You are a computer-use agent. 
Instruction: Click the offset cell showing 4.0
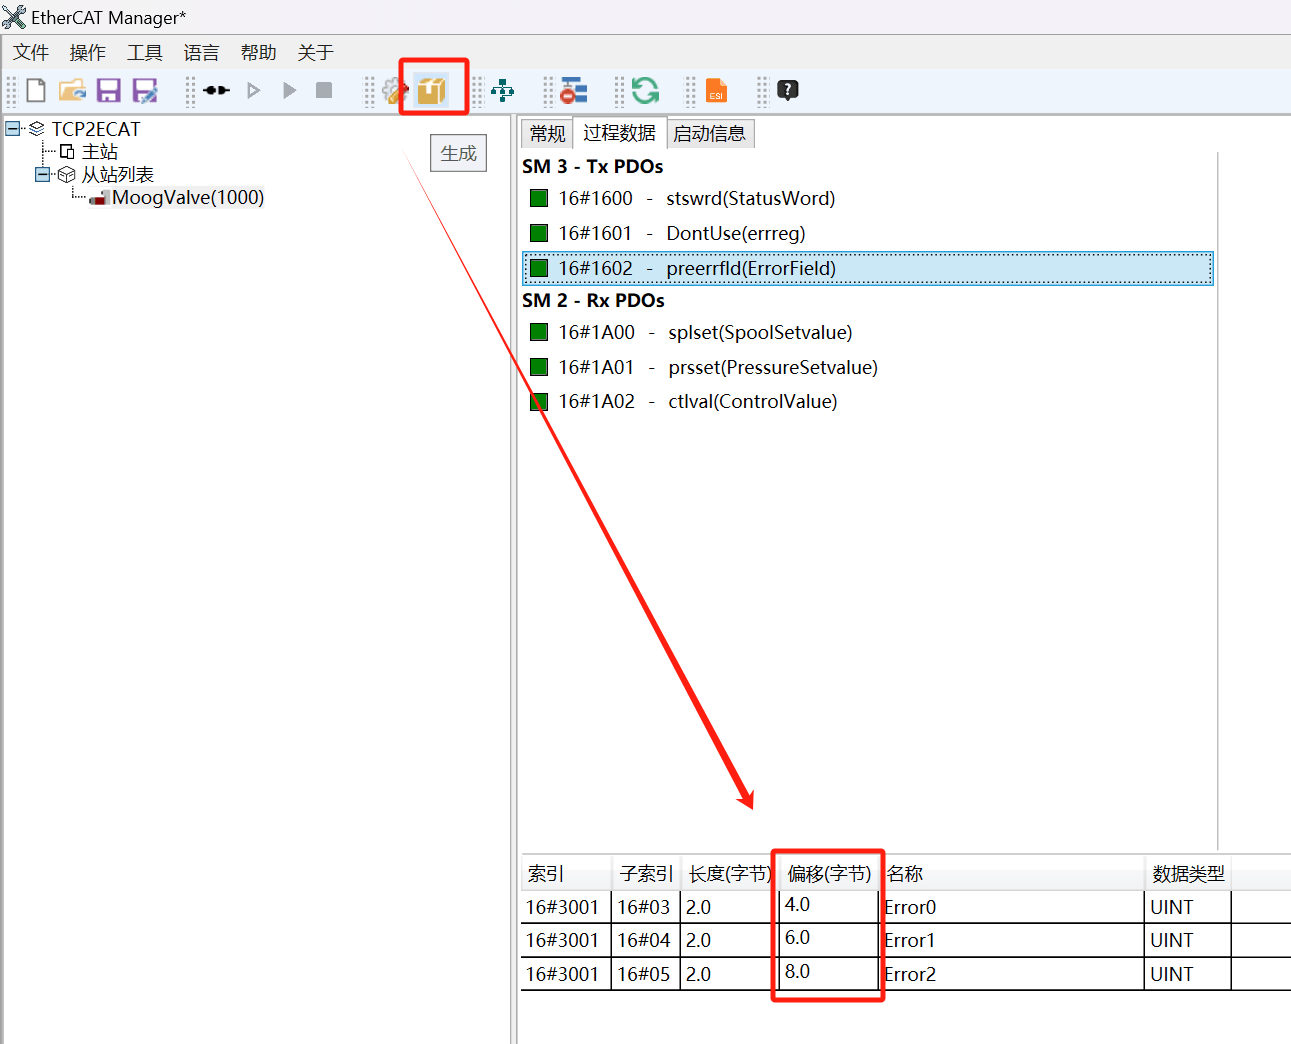click(x=829, y=905)
